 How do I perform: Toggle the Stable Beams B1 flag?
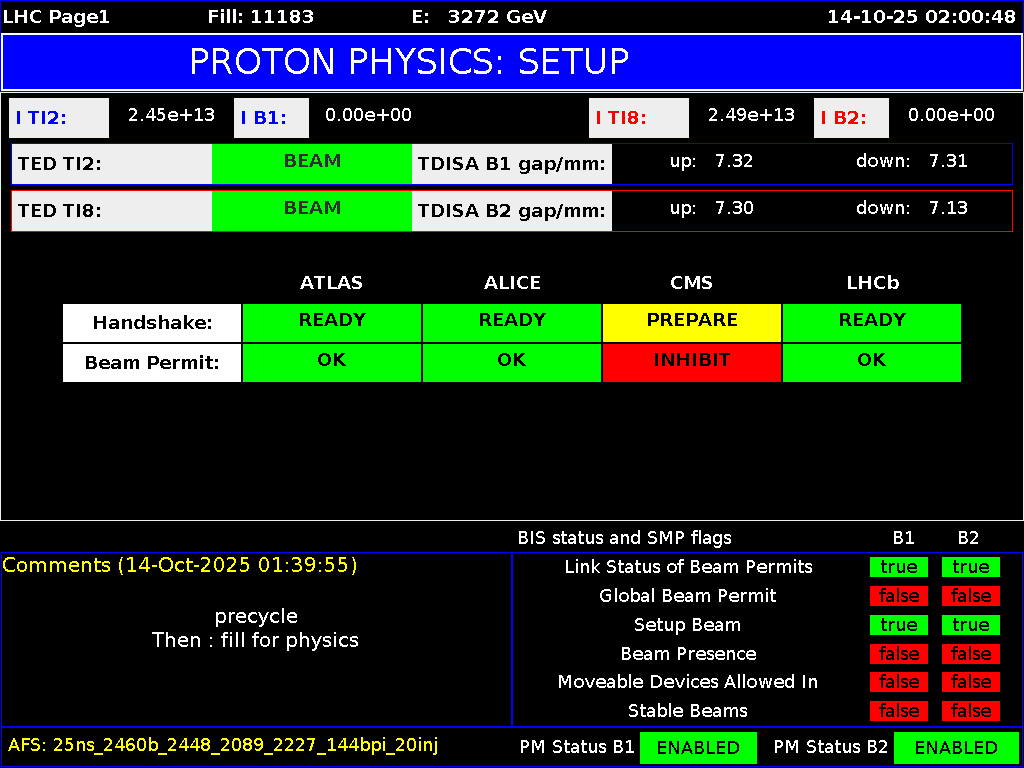coord(898,711)
